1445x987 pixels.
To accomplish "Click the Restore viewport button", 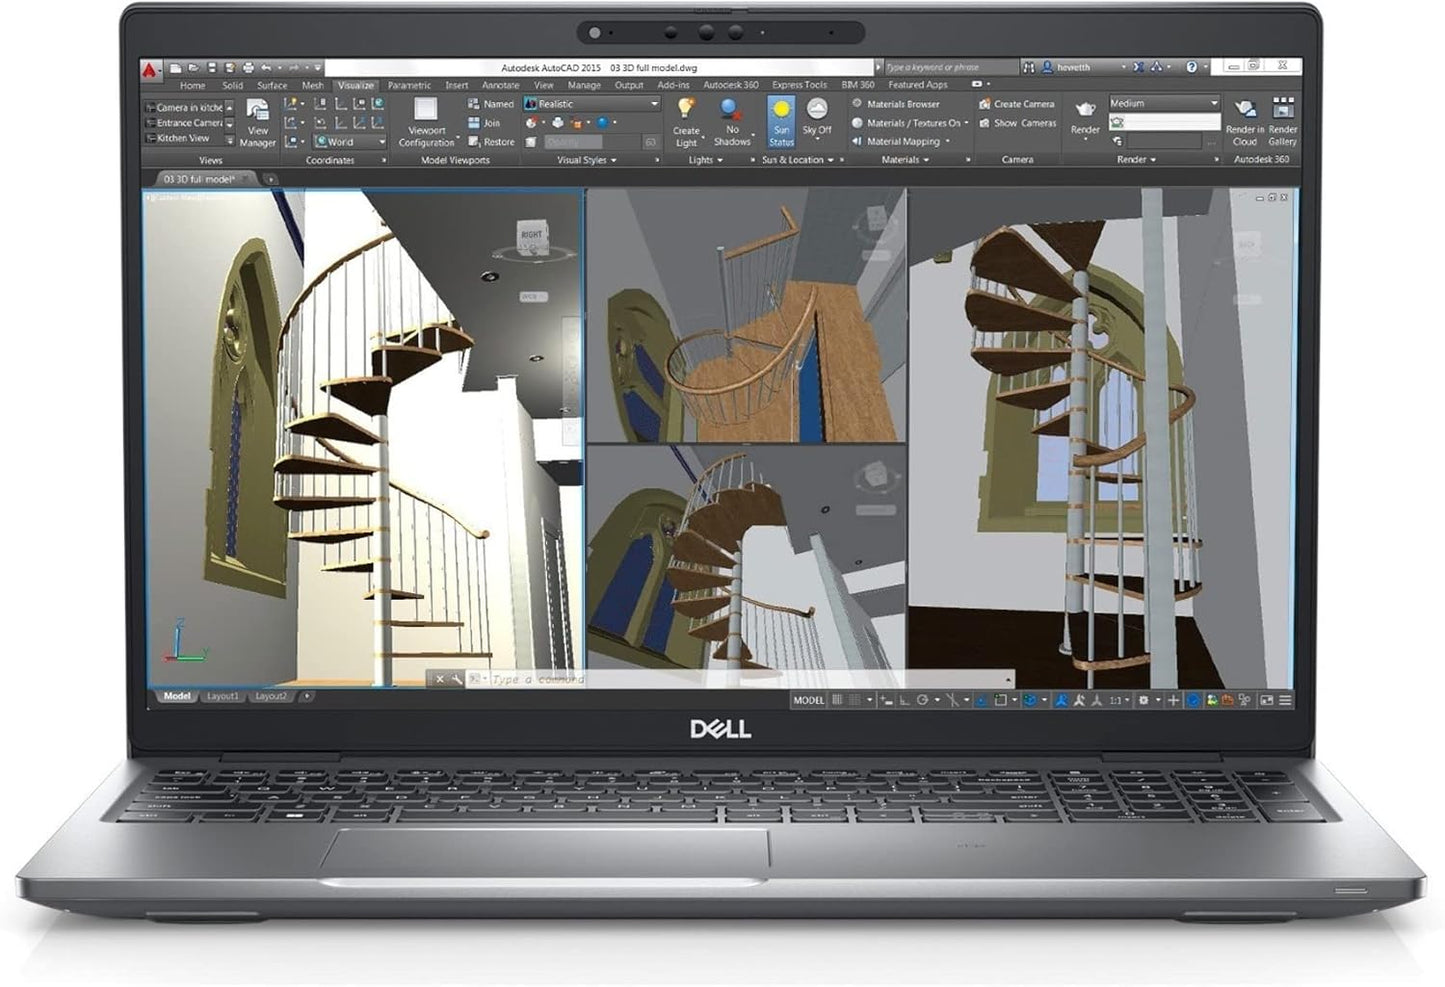I will tap(494, 142).
